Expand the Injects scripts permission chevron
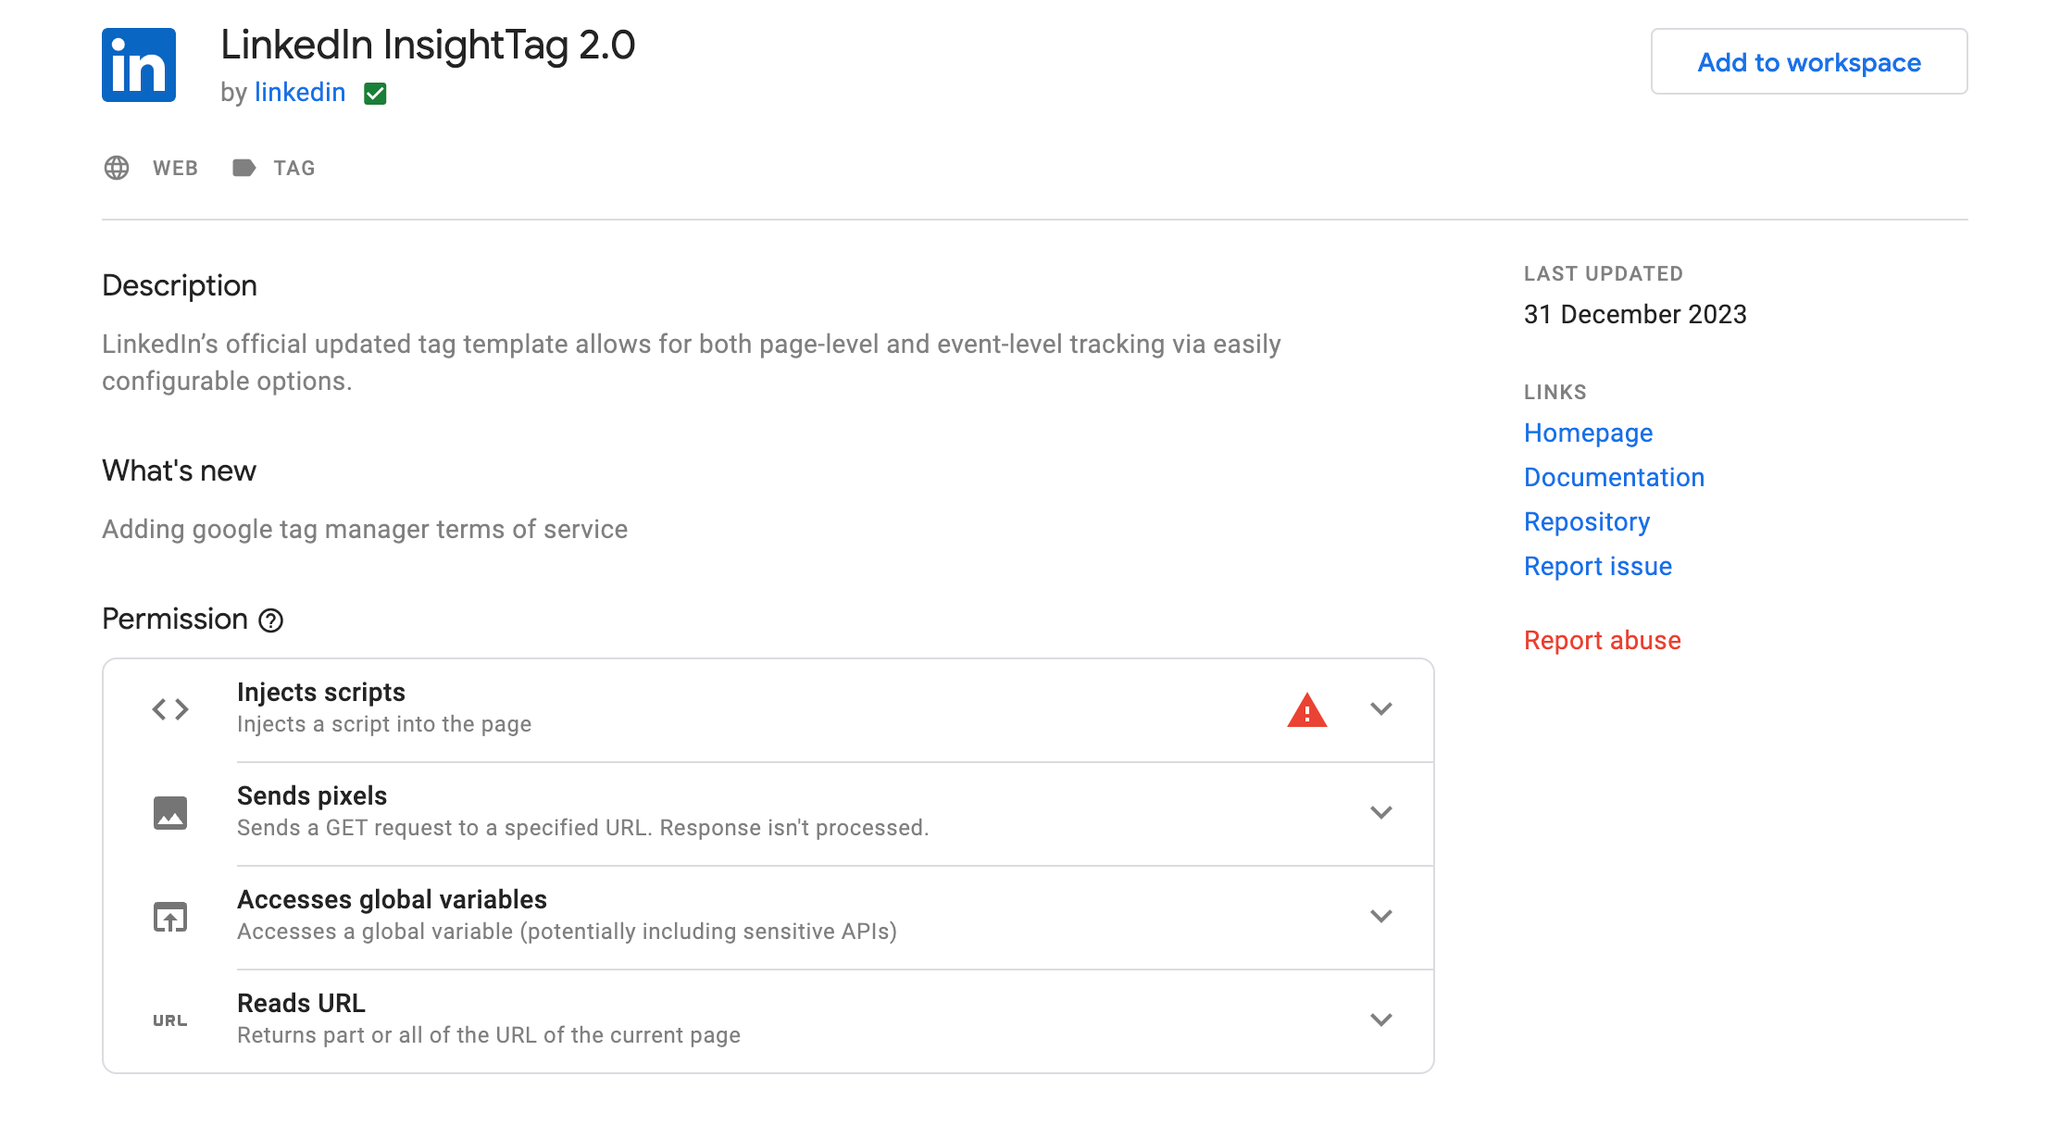The height and width of the screenshot is (1128, 2048). 1381,709
